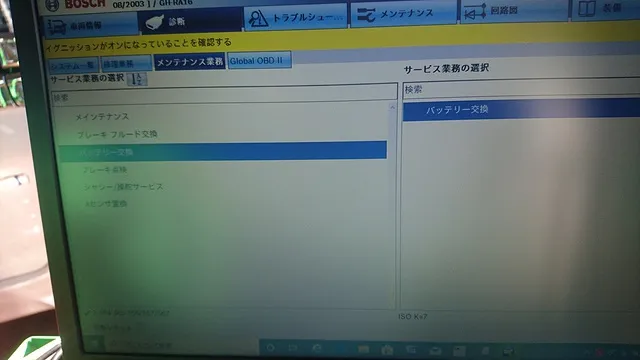Switch to the Global OBD II tab
The image size is (640, 360).
pyautogui.click(x=259, y=60)
